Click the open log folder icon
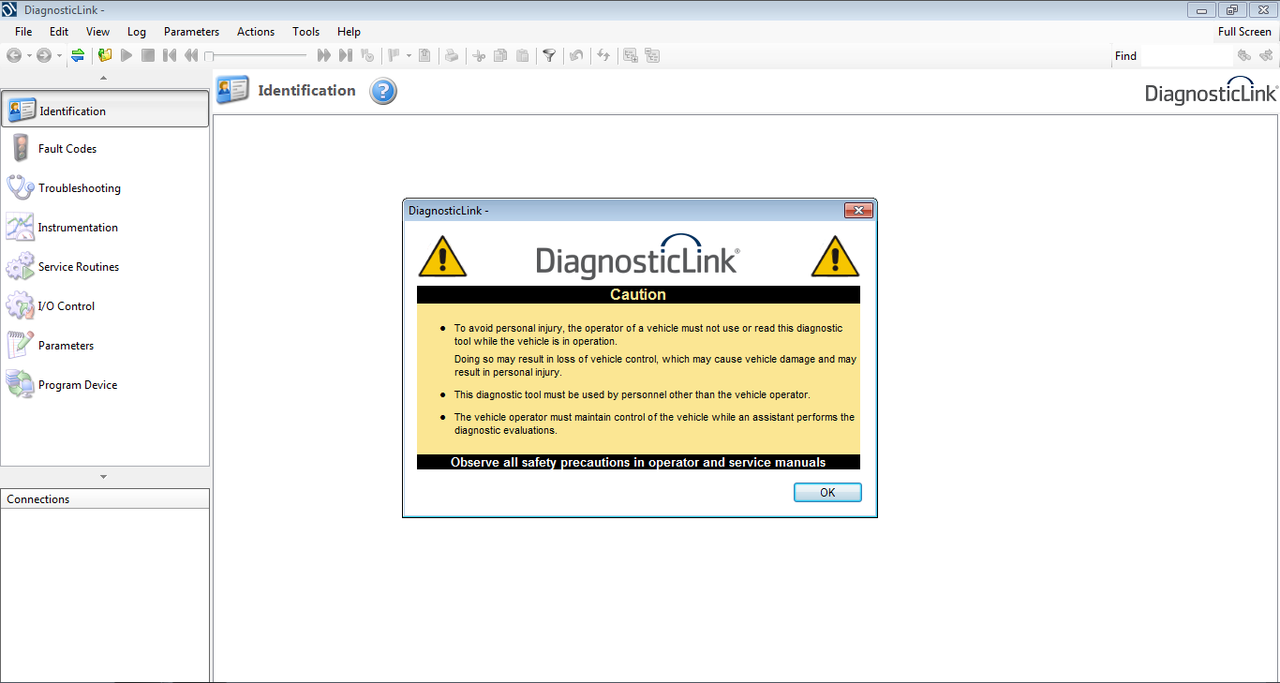Viewport: 1280px width, 683px height. tap(105, 56)
